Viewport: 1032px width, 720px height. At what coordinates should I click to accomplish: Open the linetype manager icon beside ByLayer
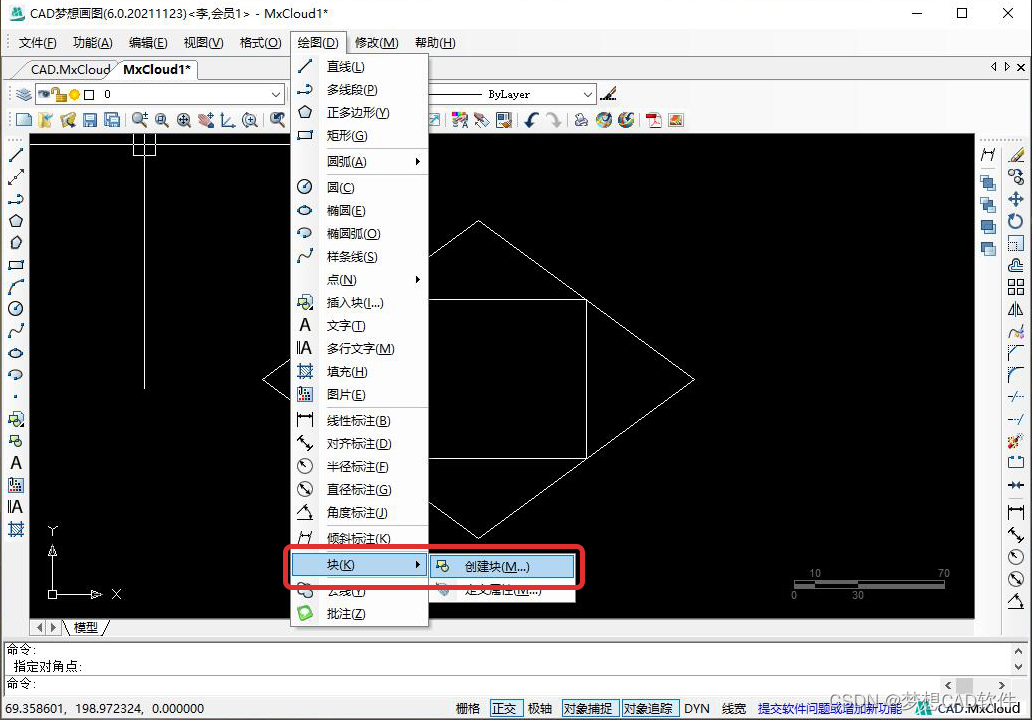coord(609,94)
